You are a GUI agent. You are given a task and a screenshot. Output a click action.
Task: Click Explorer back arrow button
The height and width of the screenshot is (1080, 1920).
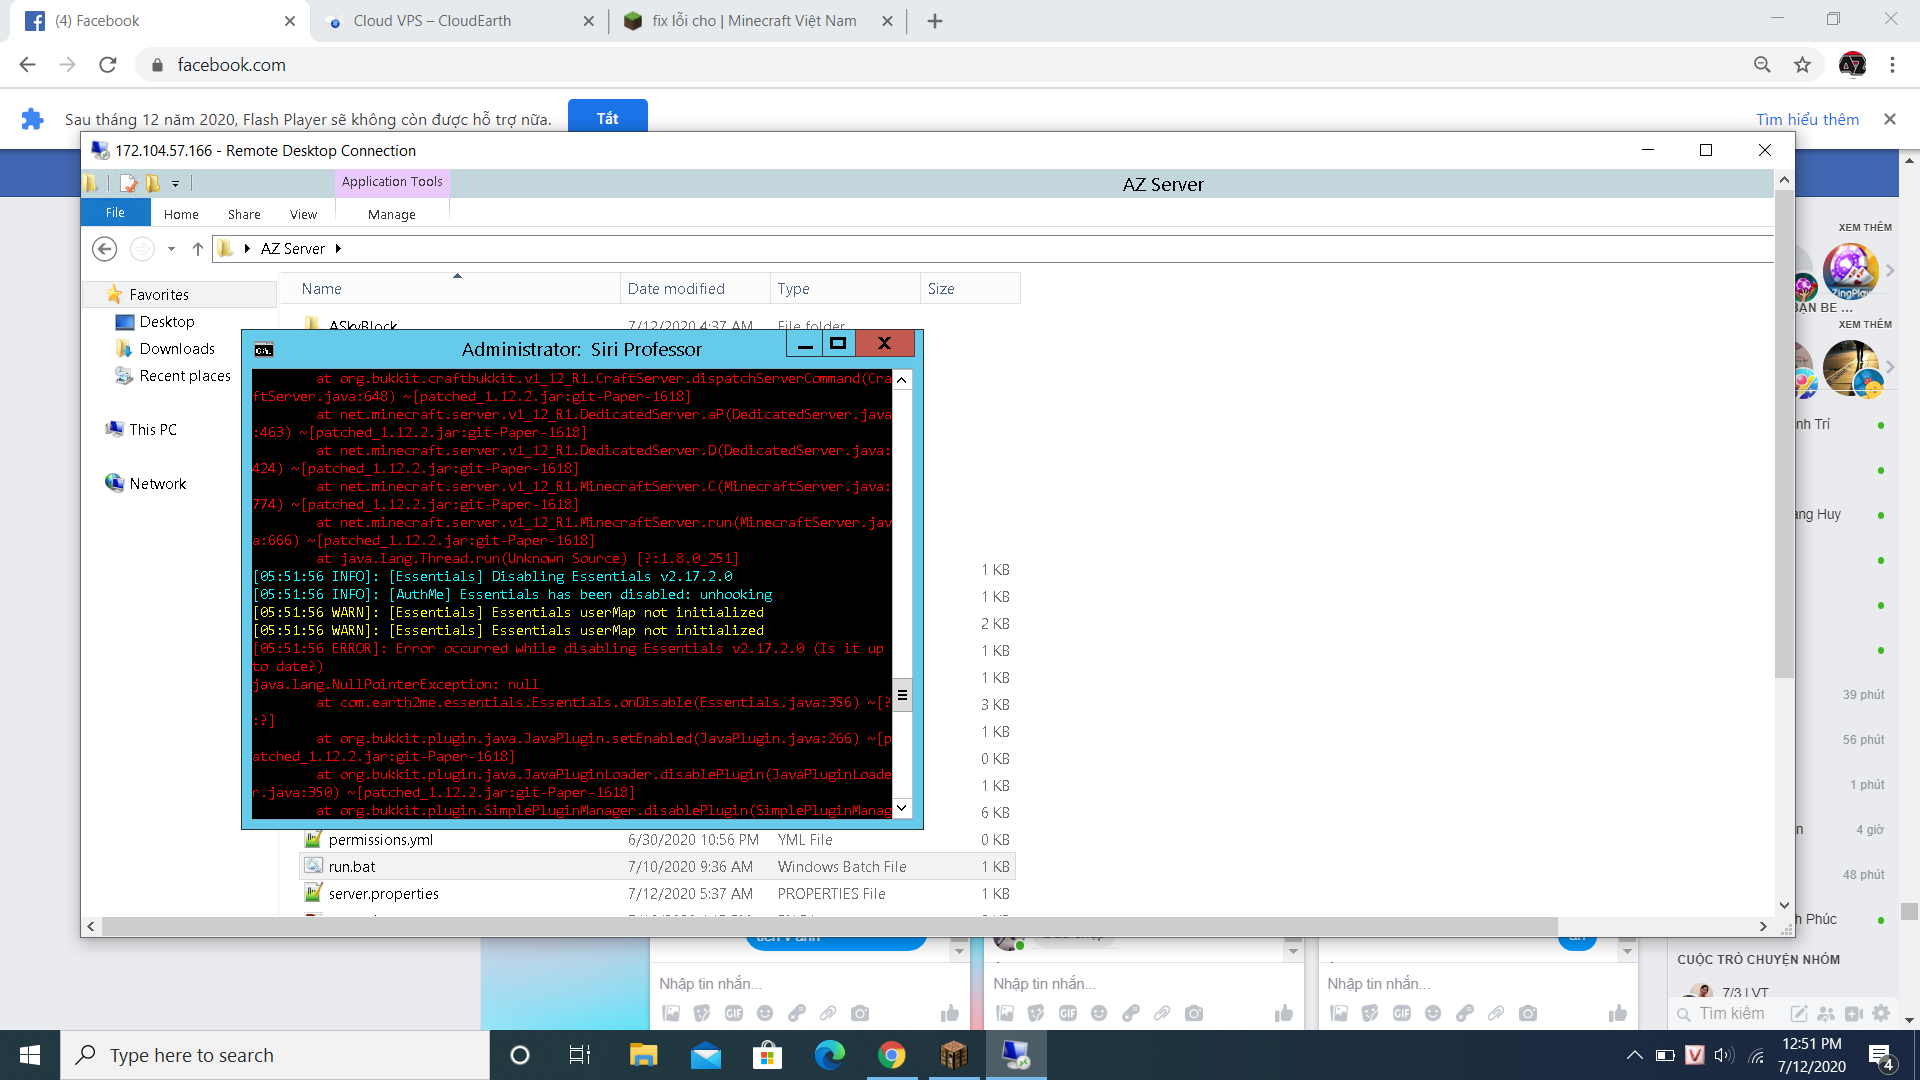104,249
